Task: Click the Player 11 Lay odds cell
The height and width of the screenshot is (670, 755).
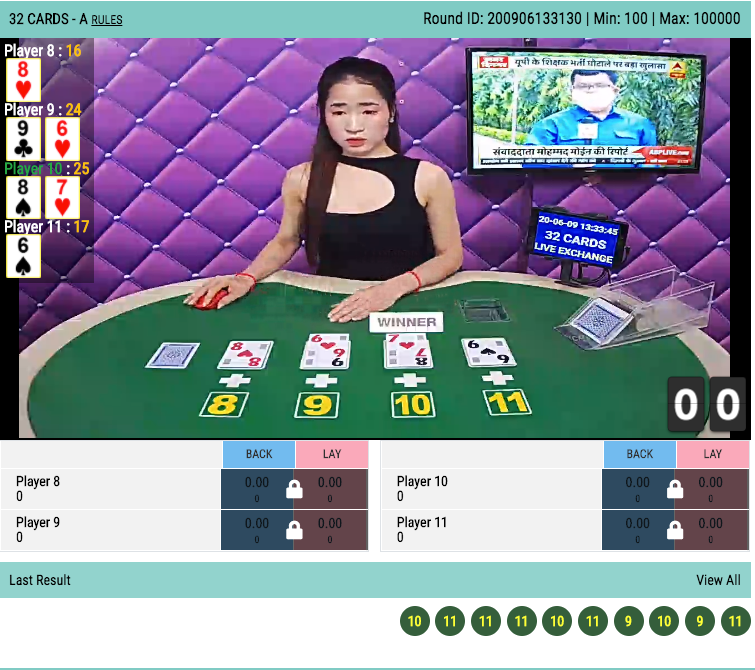Action: (x=712, y=530)
